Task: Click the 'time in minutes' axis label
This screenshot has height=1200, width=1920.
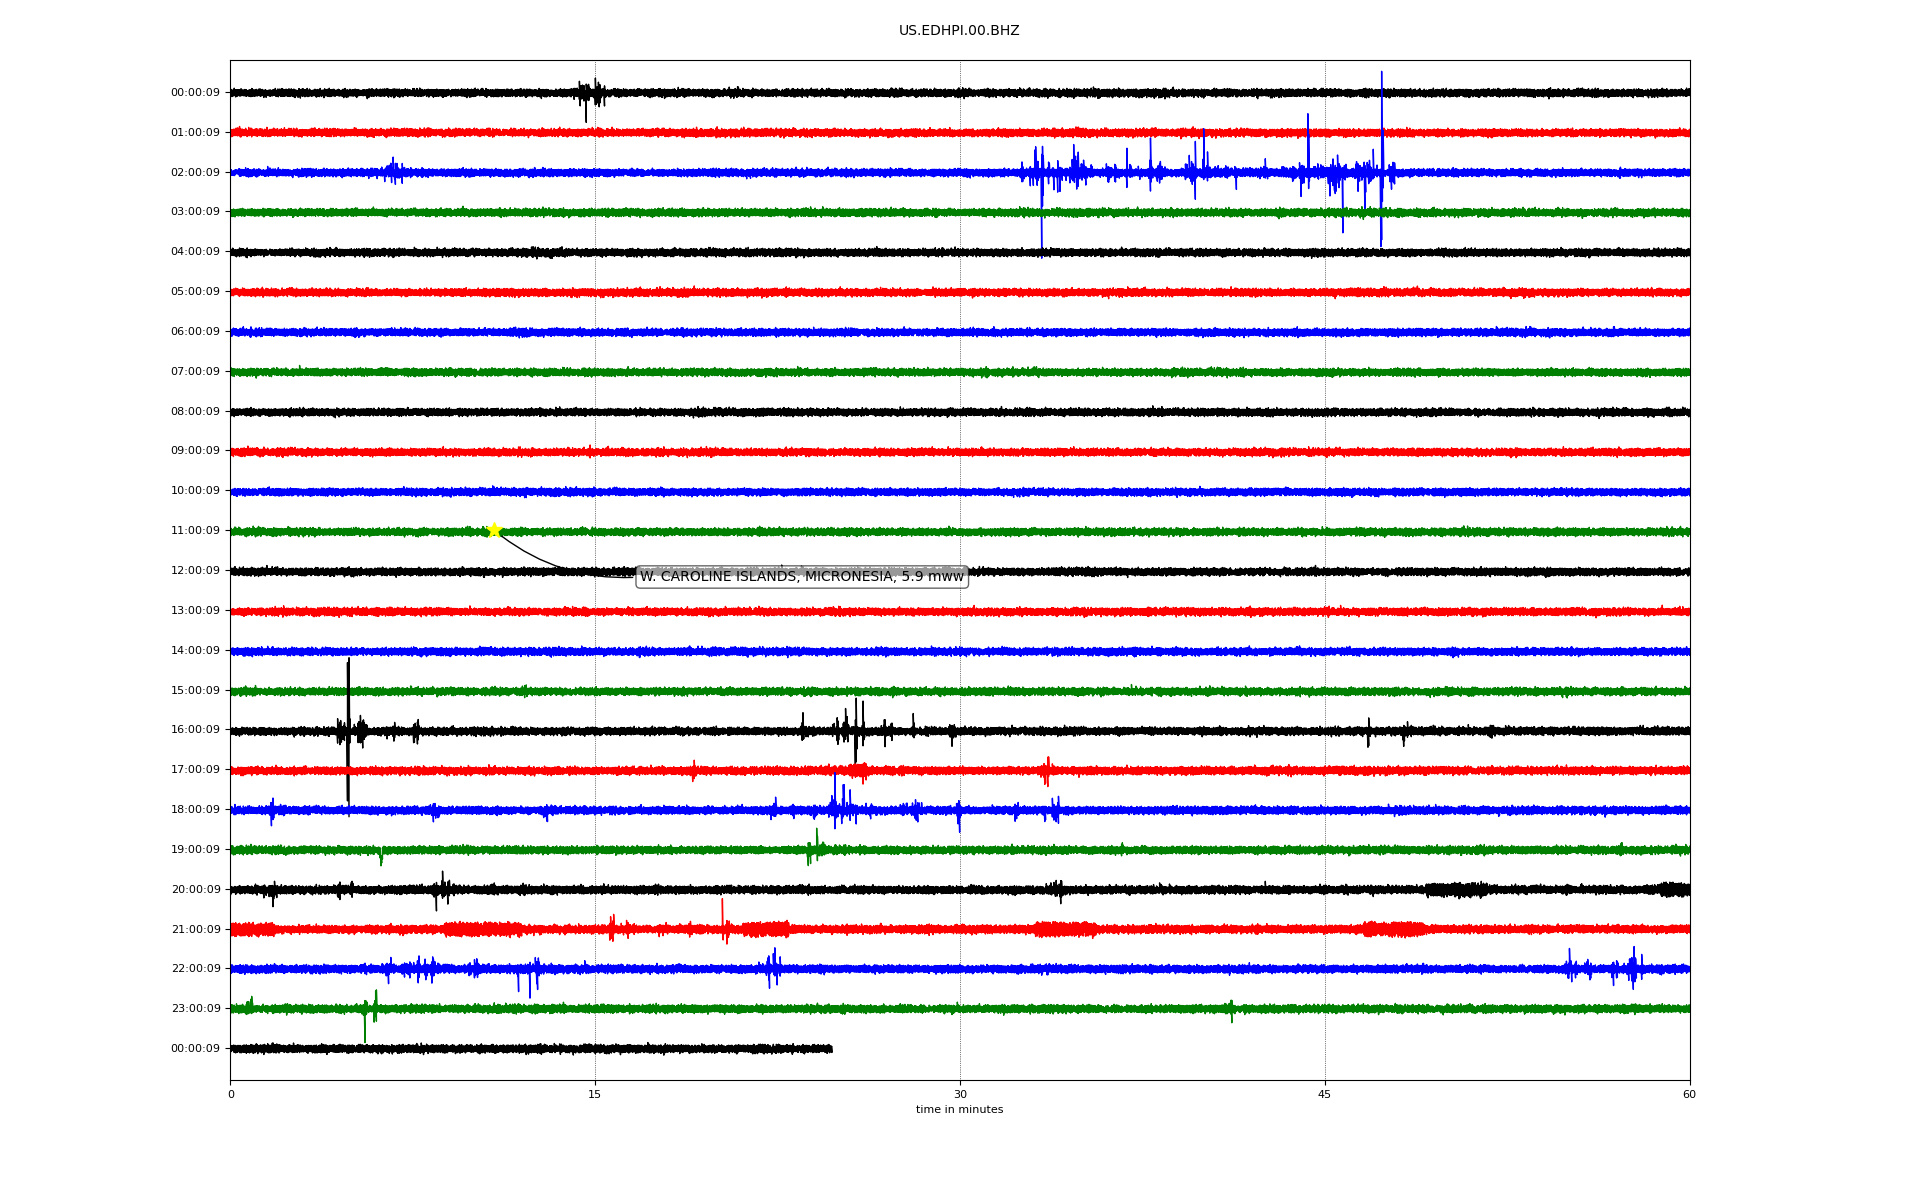Action: pyautogui.click(x=959, y=1110)
